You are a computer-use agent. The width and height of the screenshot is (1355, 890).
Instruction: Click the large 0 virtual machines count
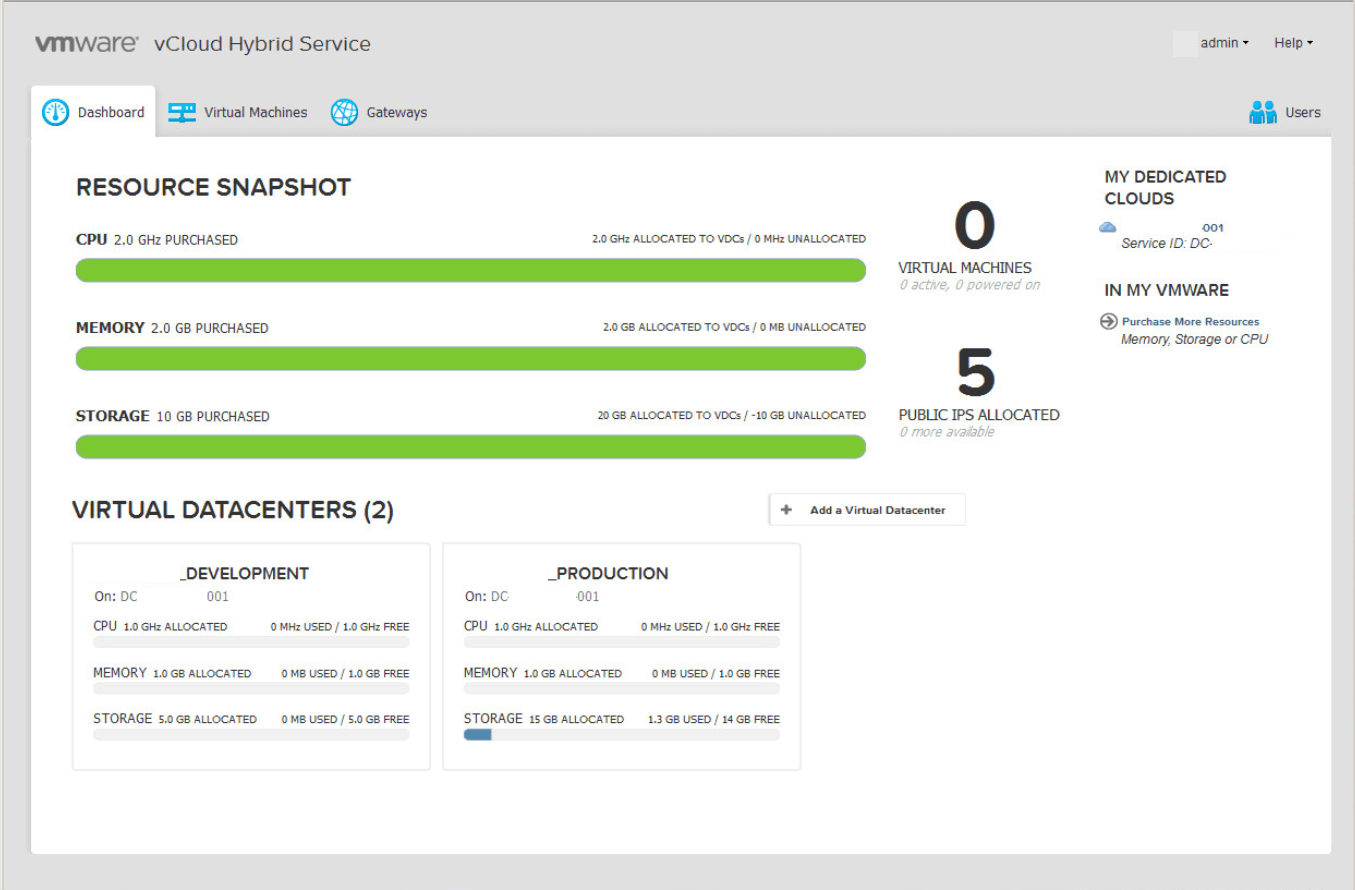point(975,226)
